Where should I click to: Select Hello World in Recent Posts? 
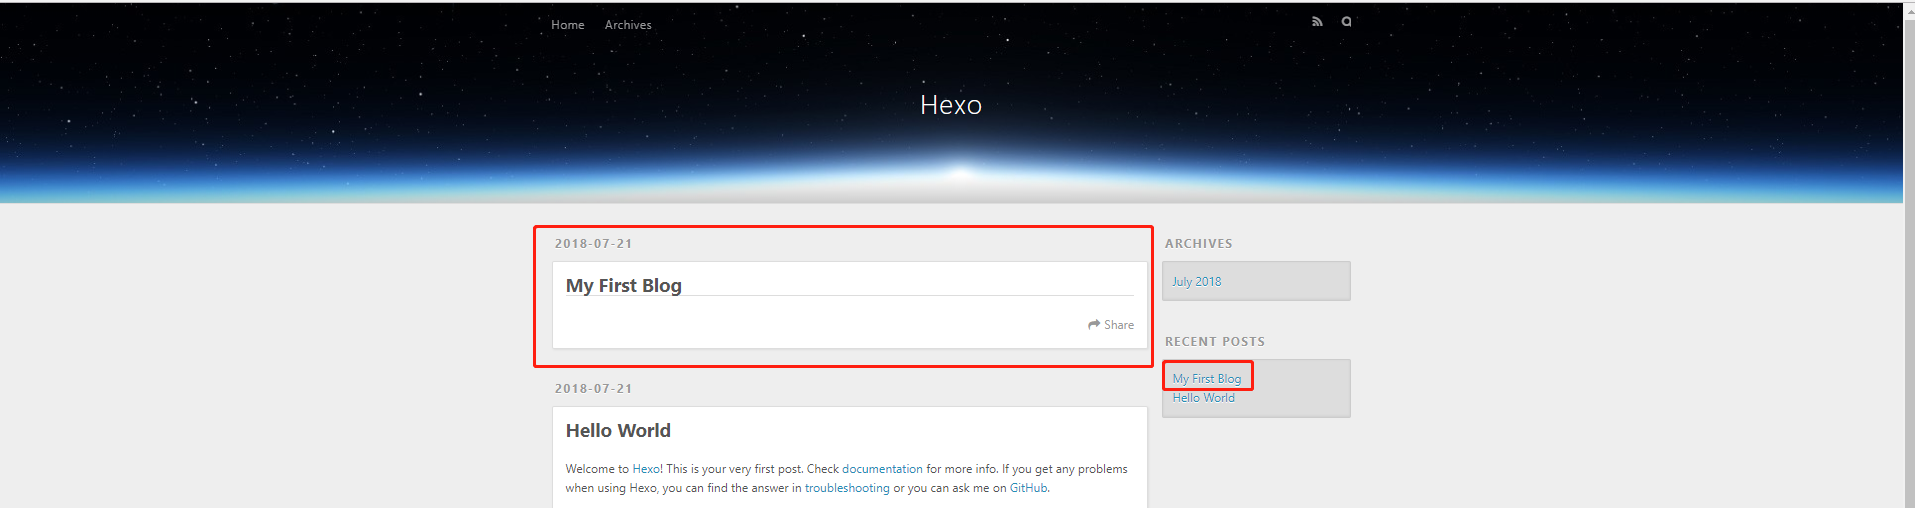click(x=1203, y=397)
